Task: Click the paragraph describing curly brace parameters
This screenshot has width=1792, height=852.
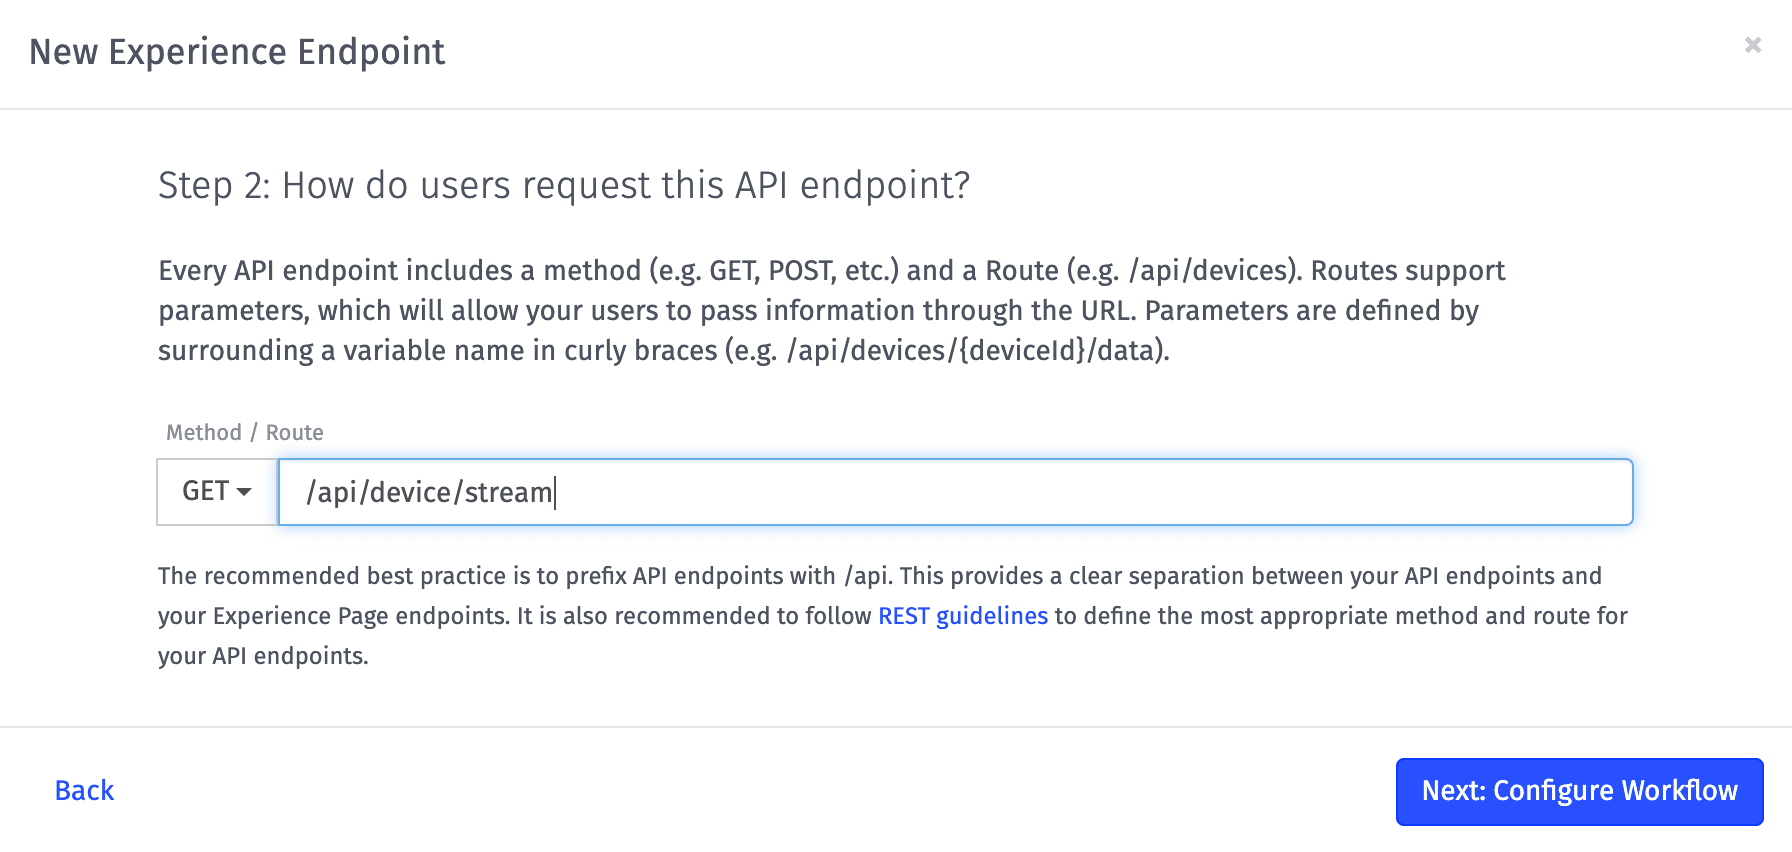Action: (x=832, y=311)
